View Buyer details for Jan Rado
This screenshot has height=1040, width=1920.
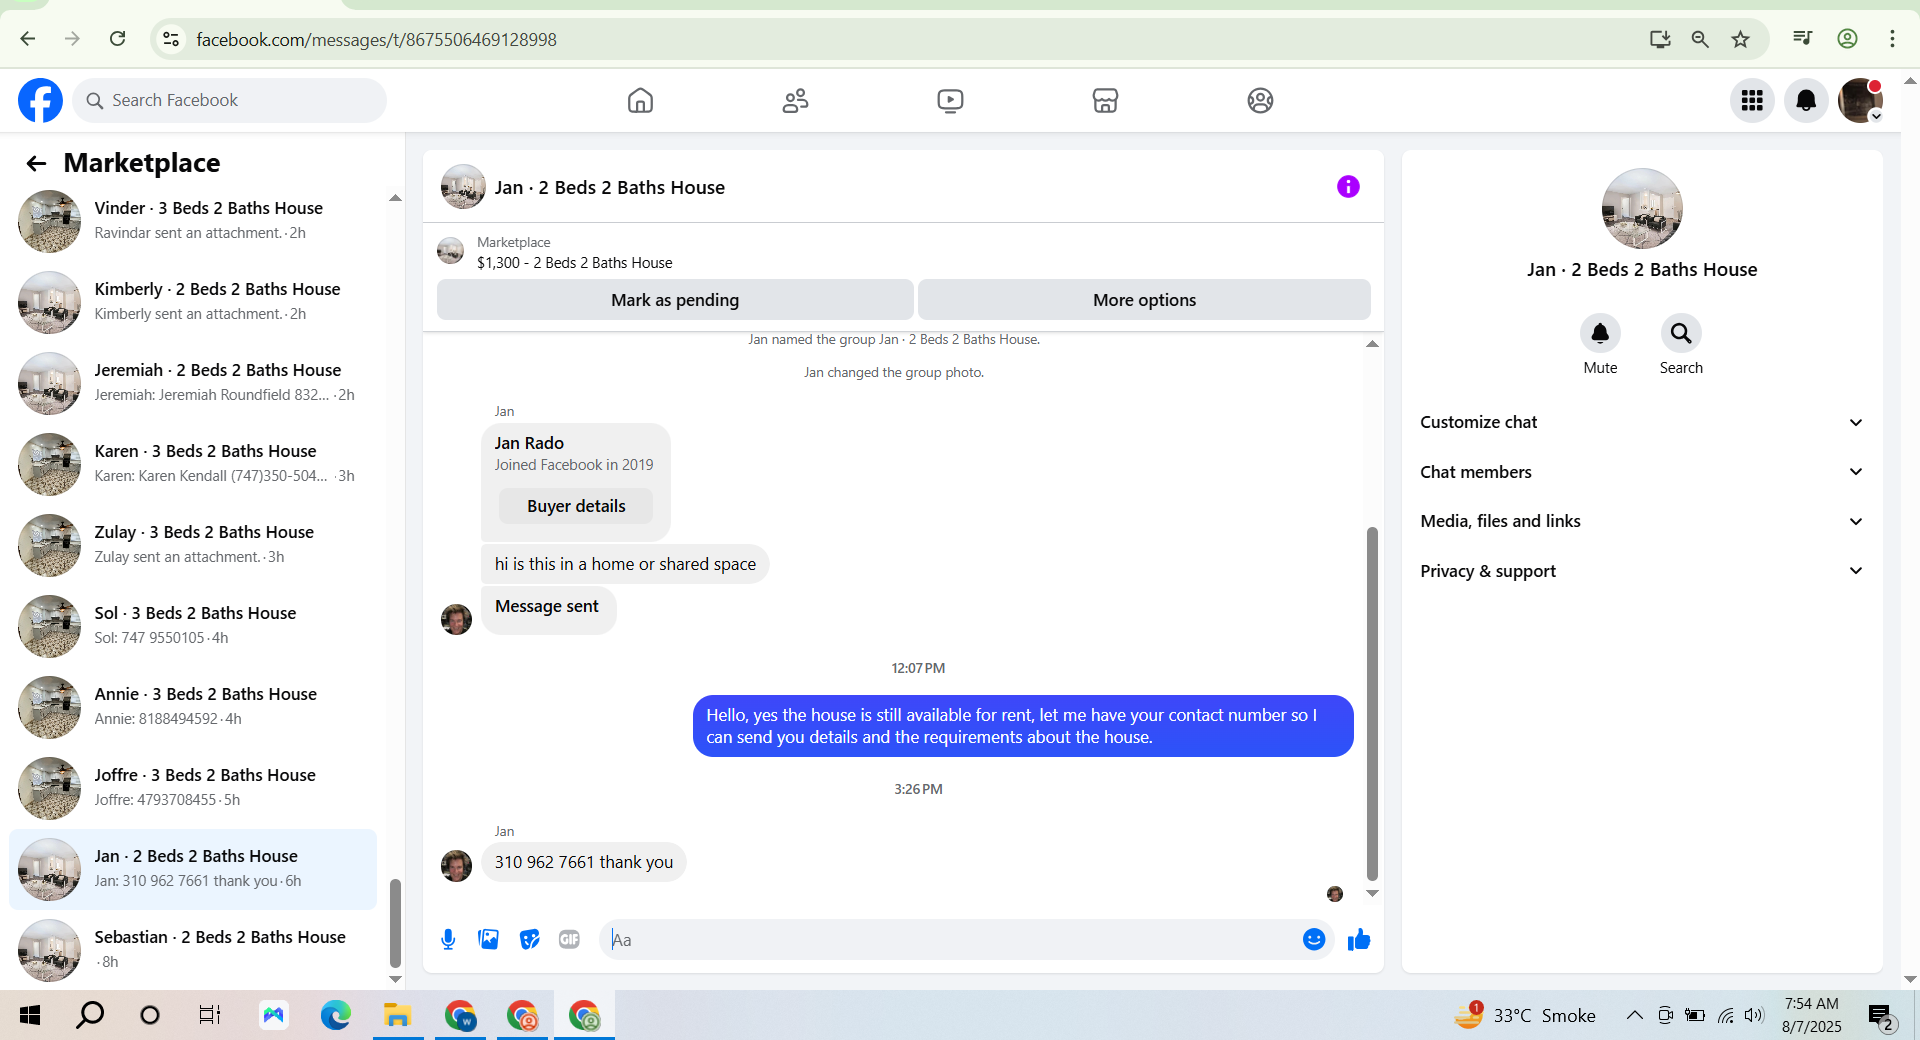point(576,506)
